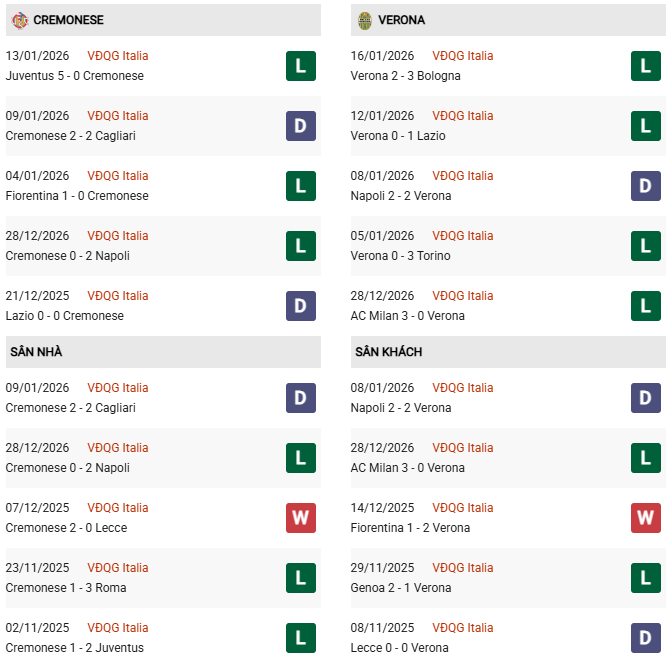Open VĐQG Italia link dated 29/11/2025
Screen dimensions: 666x662
[x=462, y=568]
